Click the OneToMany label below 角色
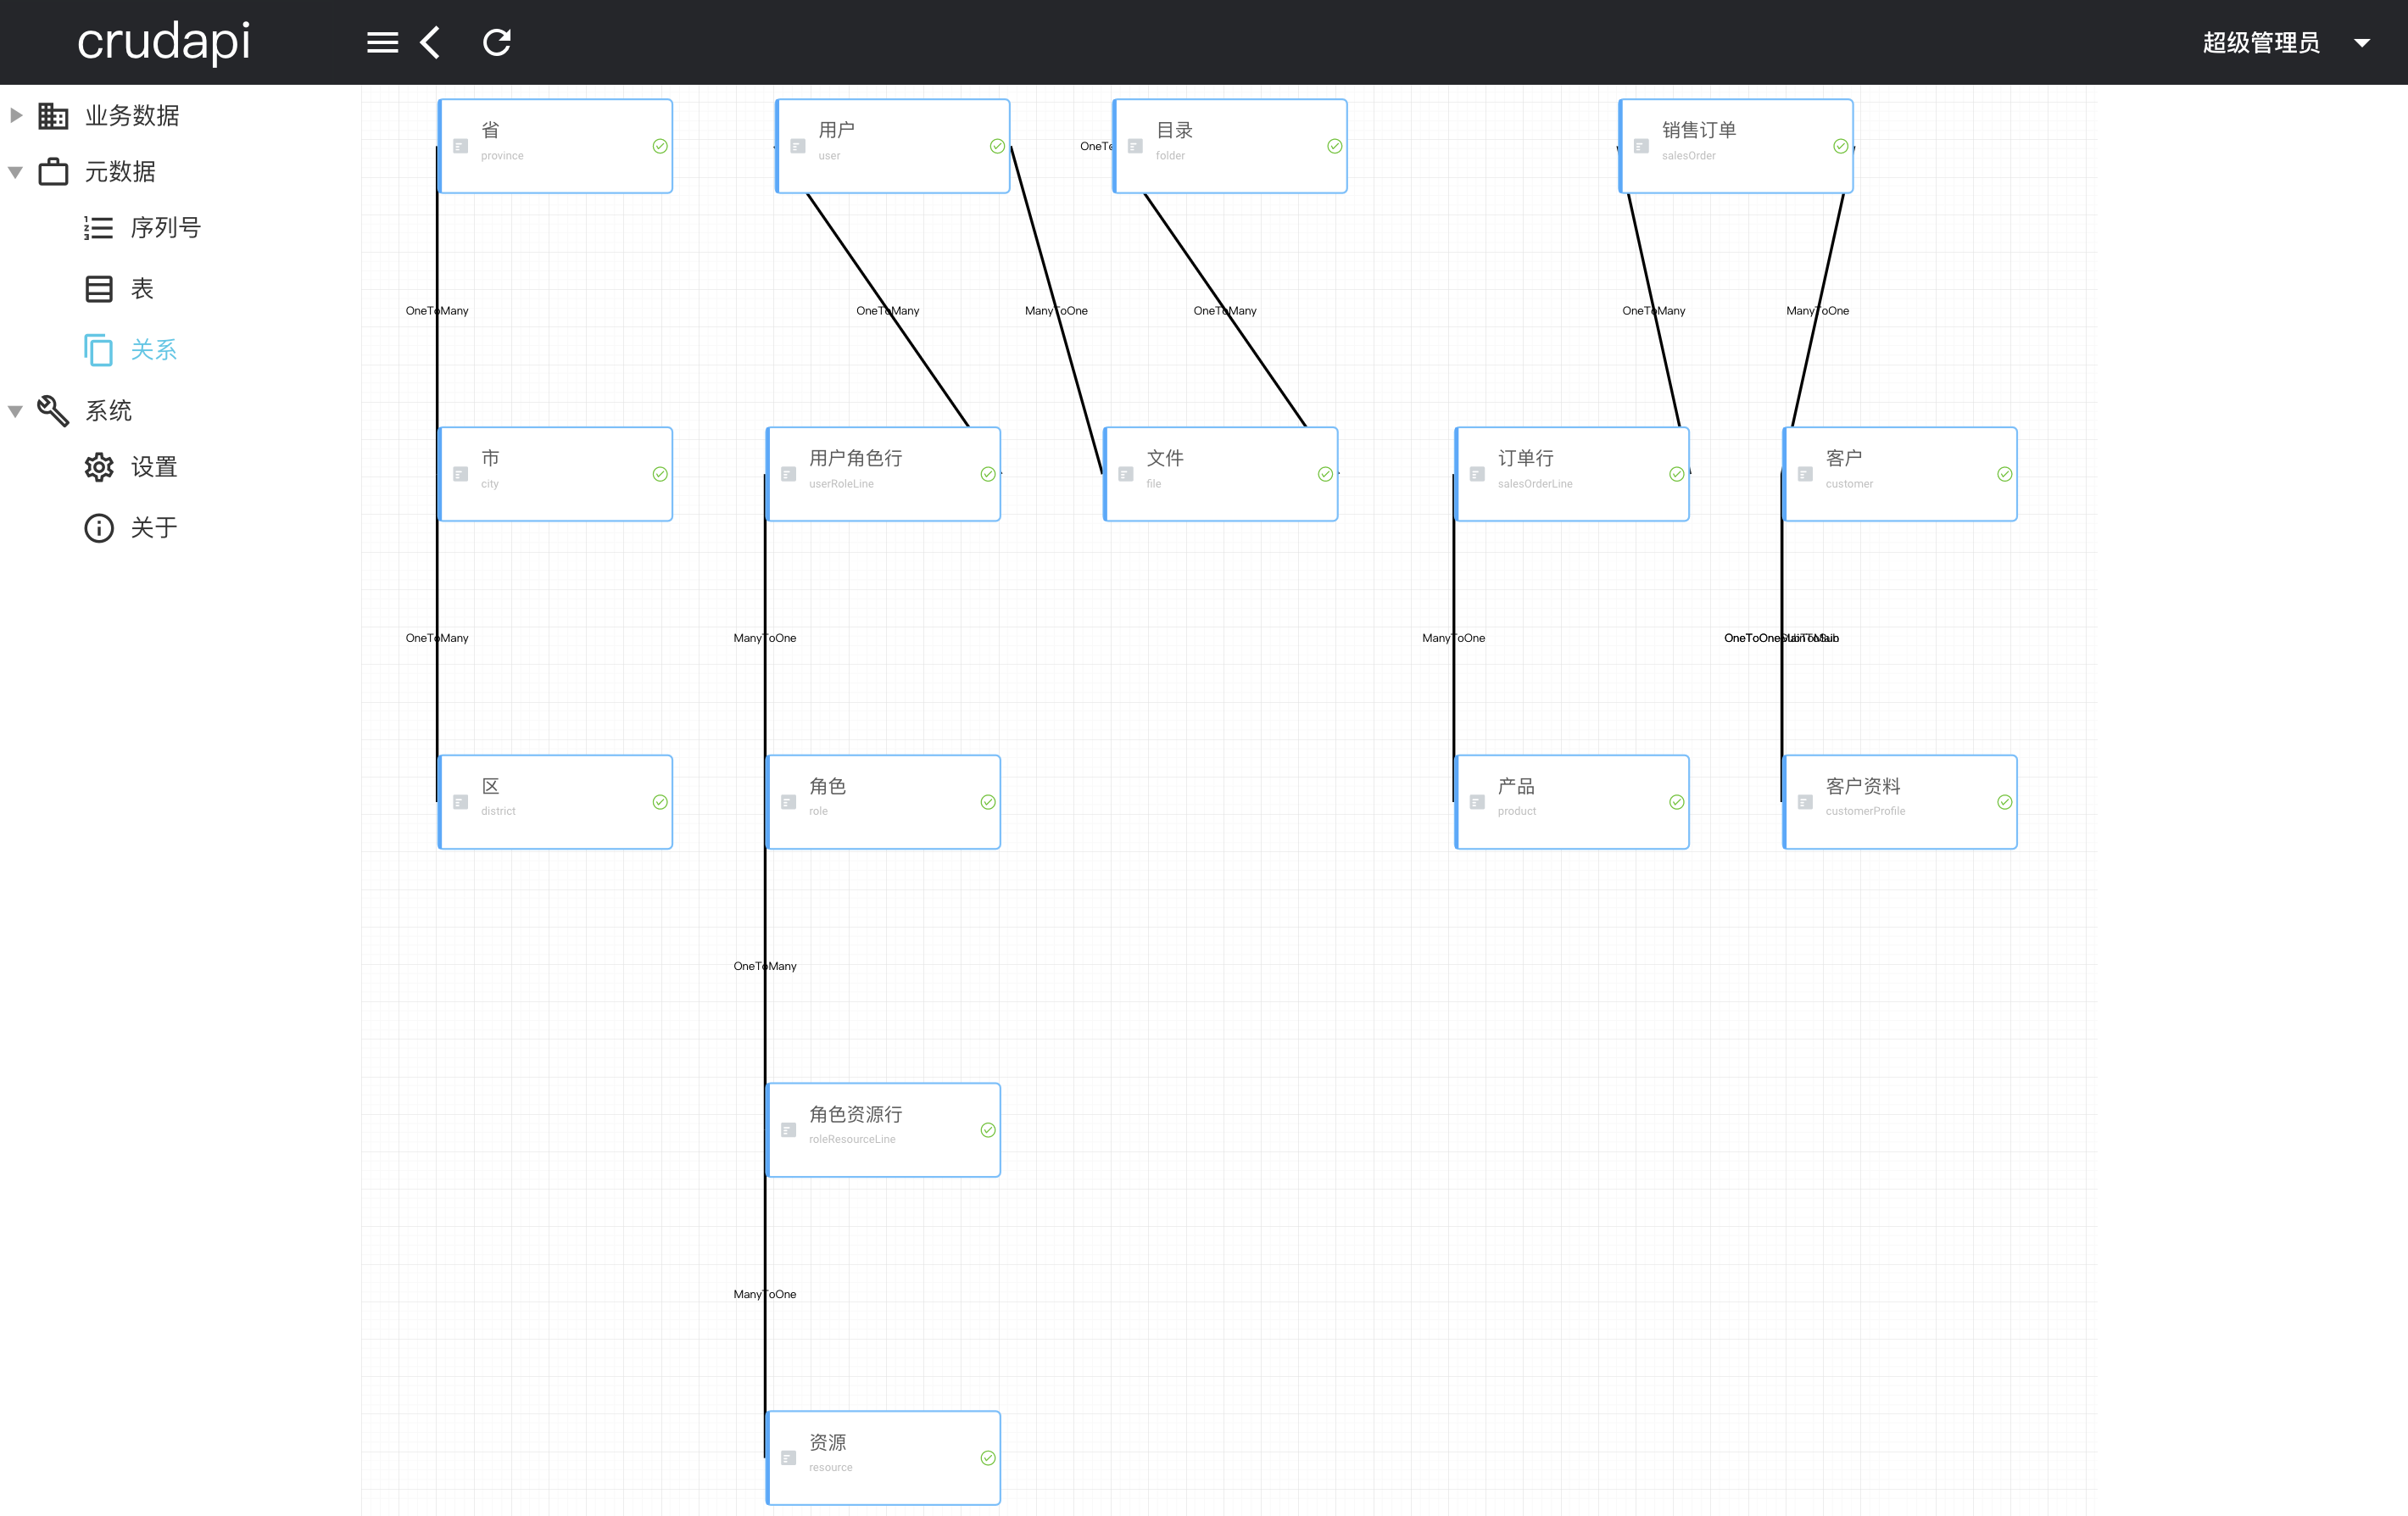The height and width of the screenshot is (1516, 2408). 765,966
